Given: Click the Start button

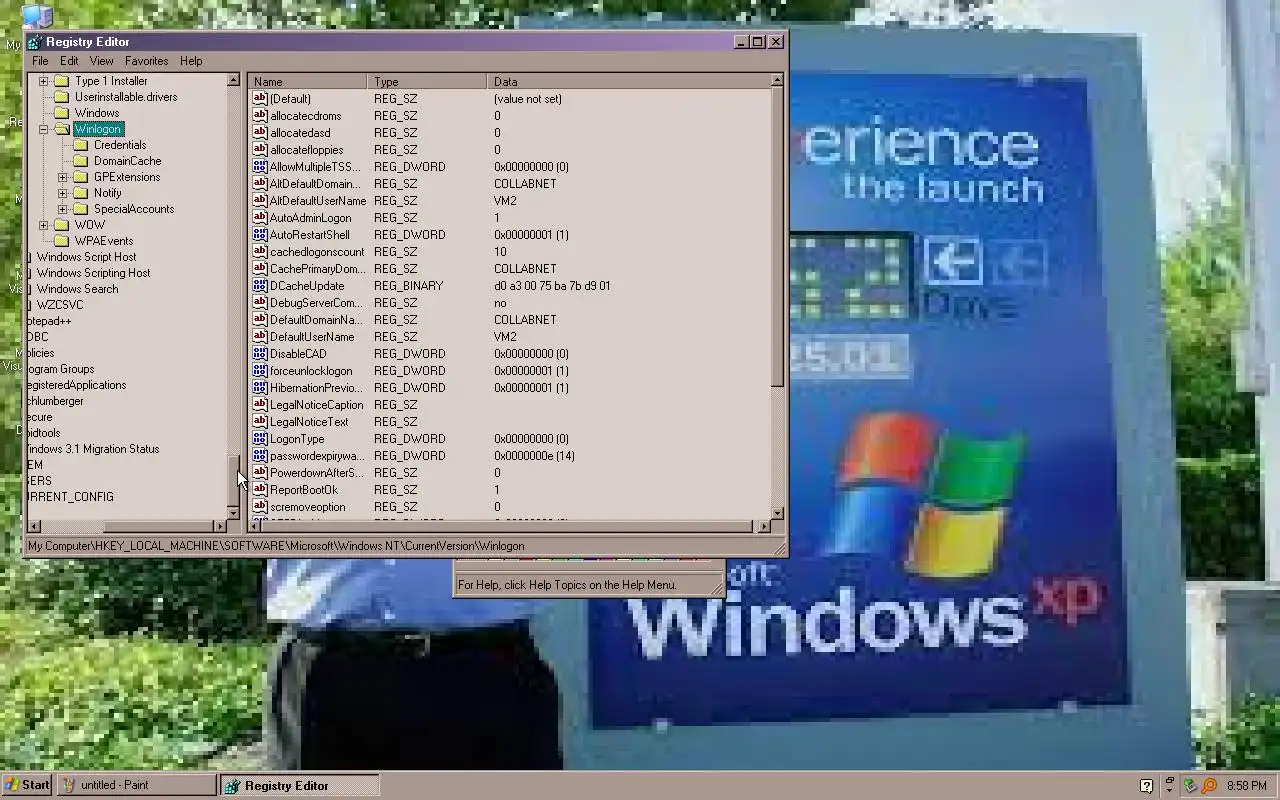Looking at the screenshot, I should tap(27, 785).
